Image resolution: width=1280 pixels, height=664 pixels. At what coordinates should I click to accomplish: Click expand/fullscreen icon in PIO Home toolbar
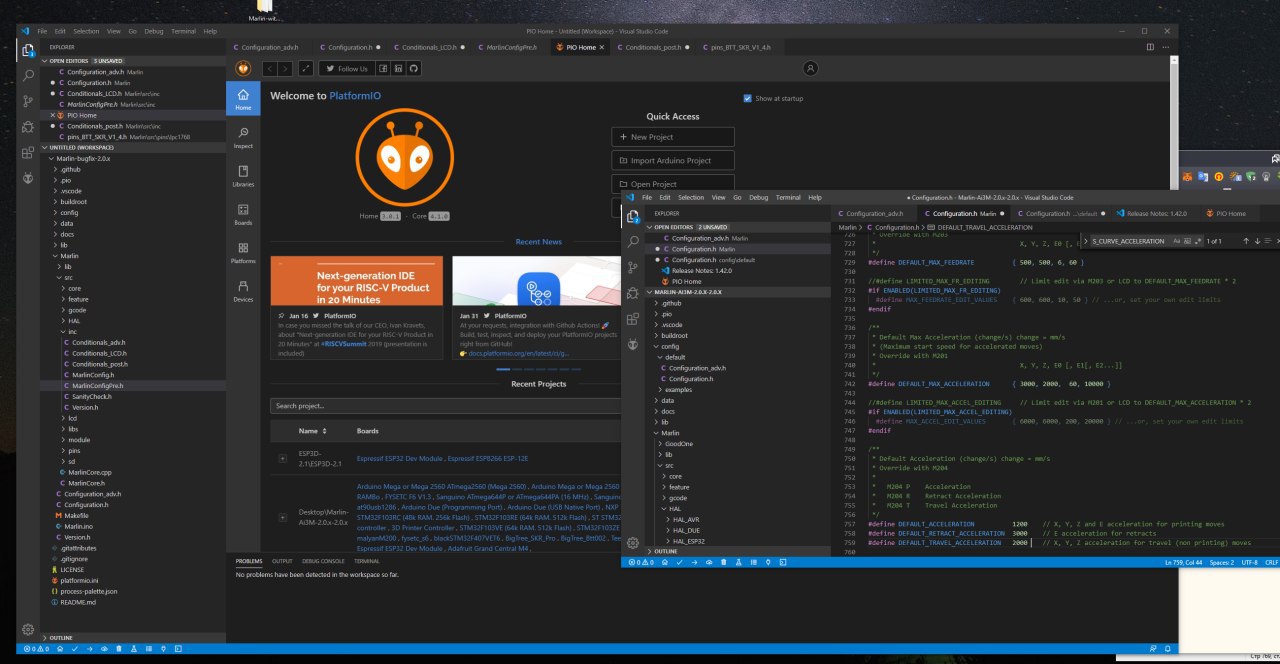306,68
